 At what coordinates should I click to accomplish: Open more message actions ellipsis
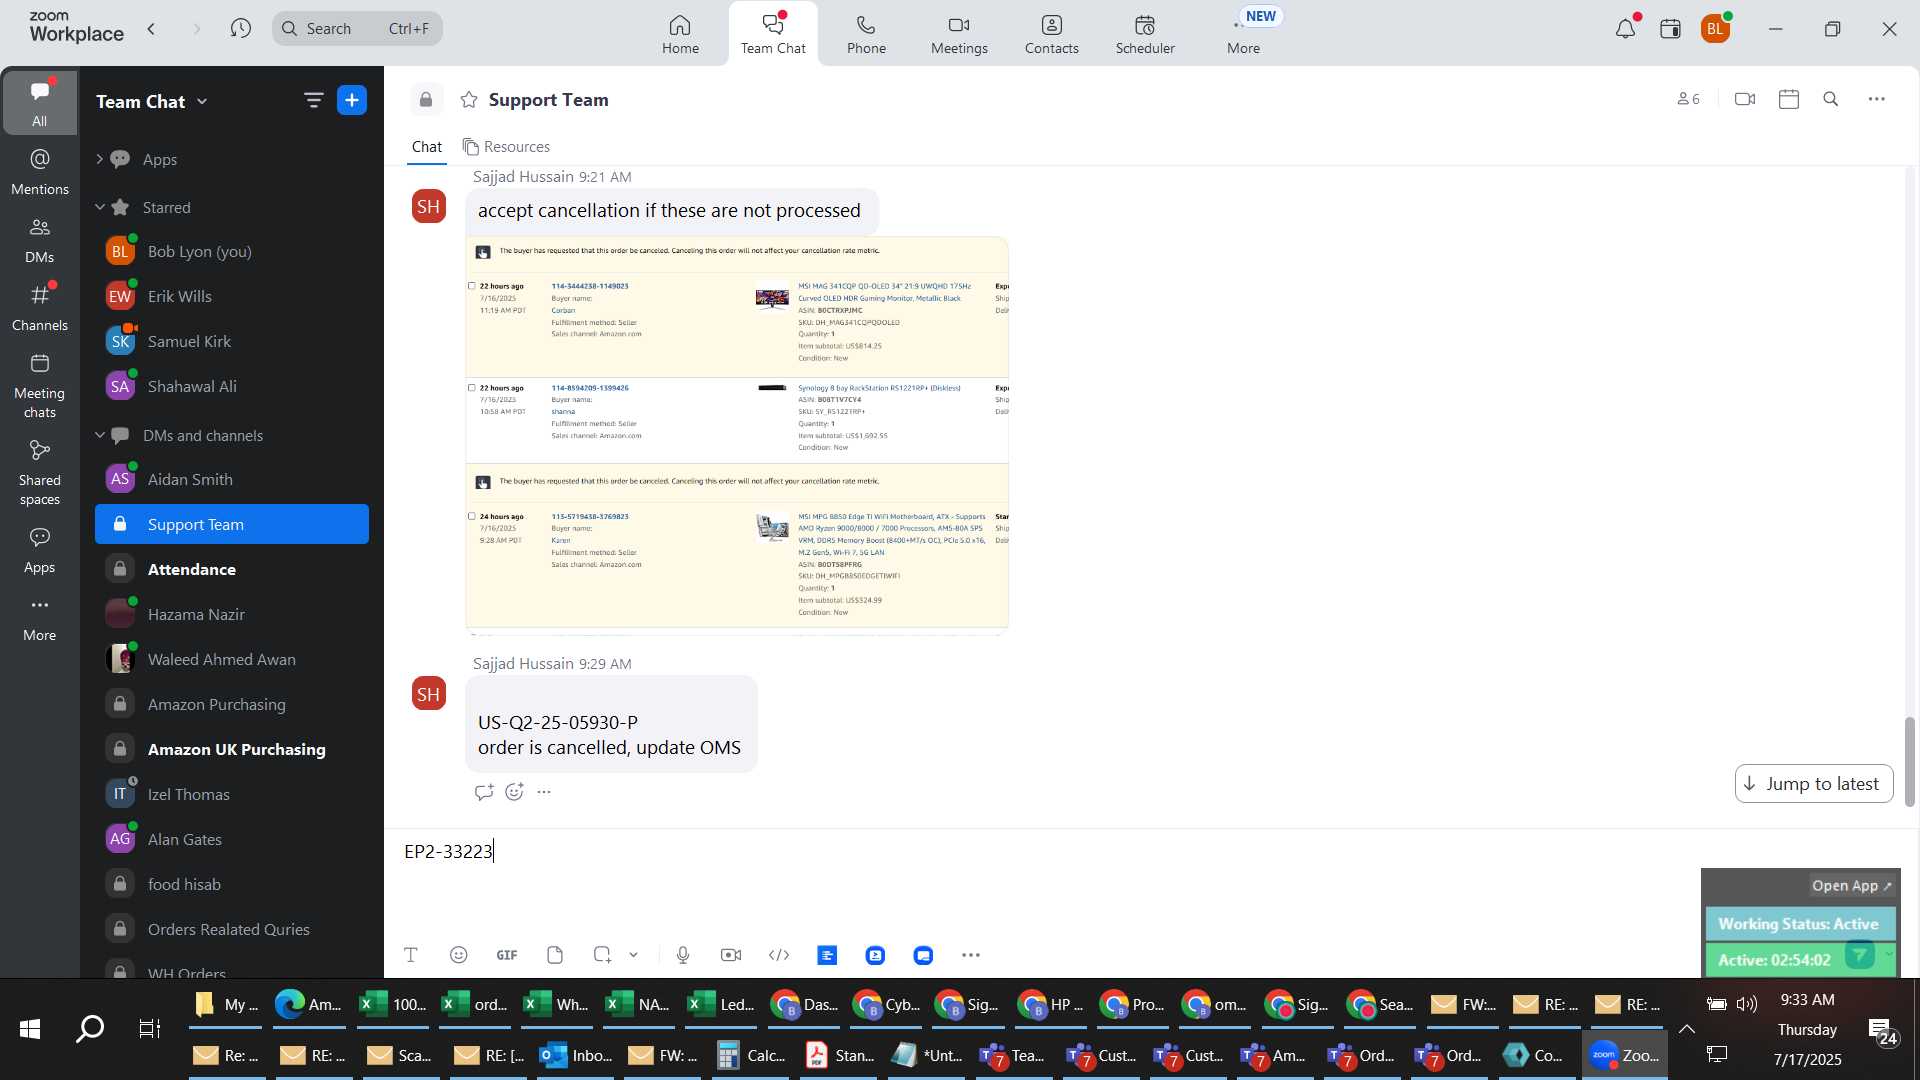(544, 792)
